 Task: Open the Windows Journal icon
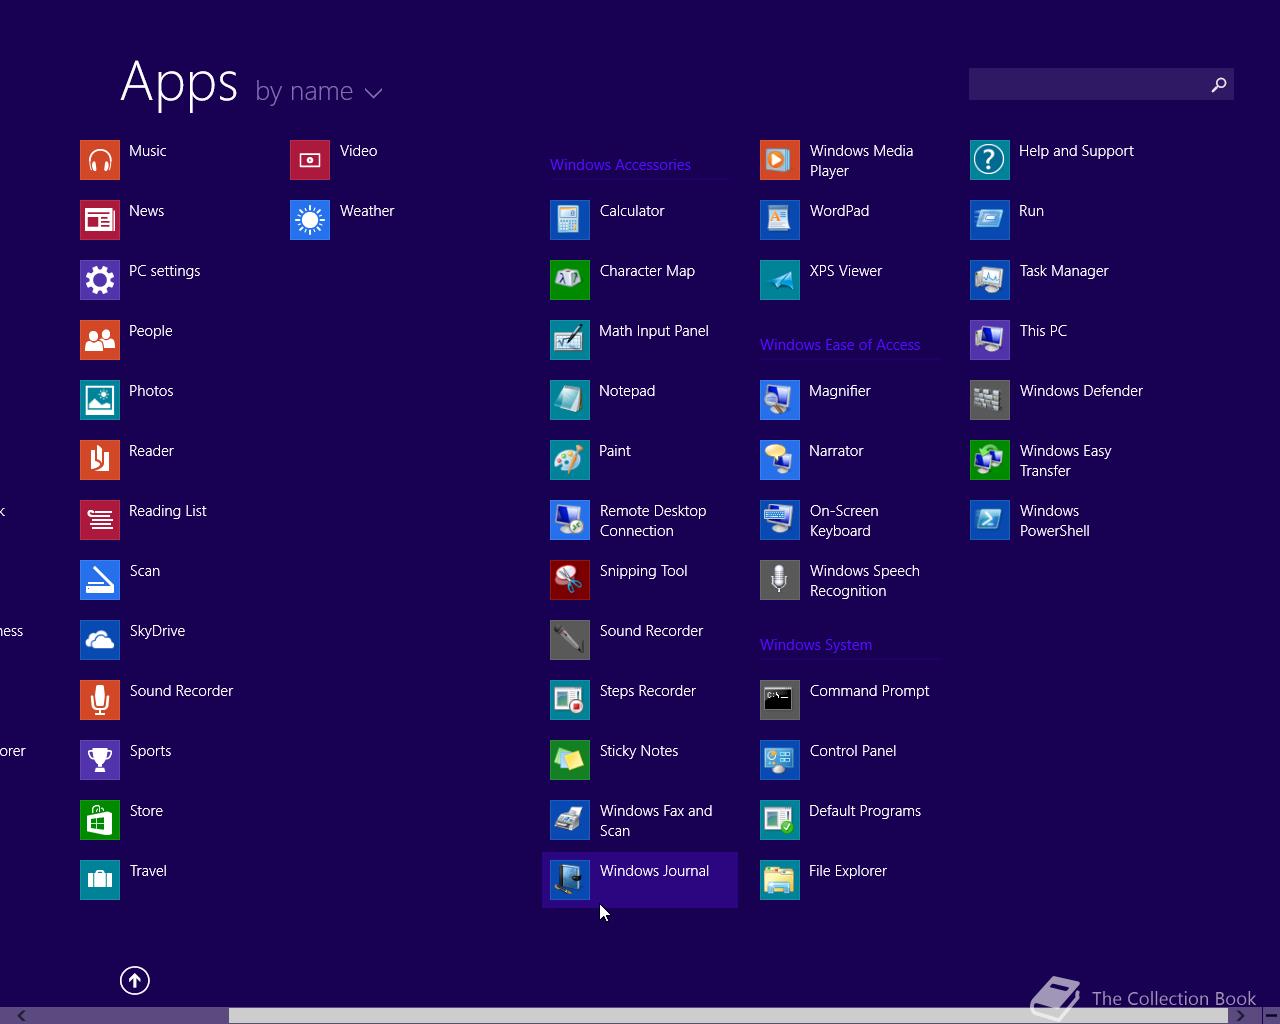pos(570,880)
